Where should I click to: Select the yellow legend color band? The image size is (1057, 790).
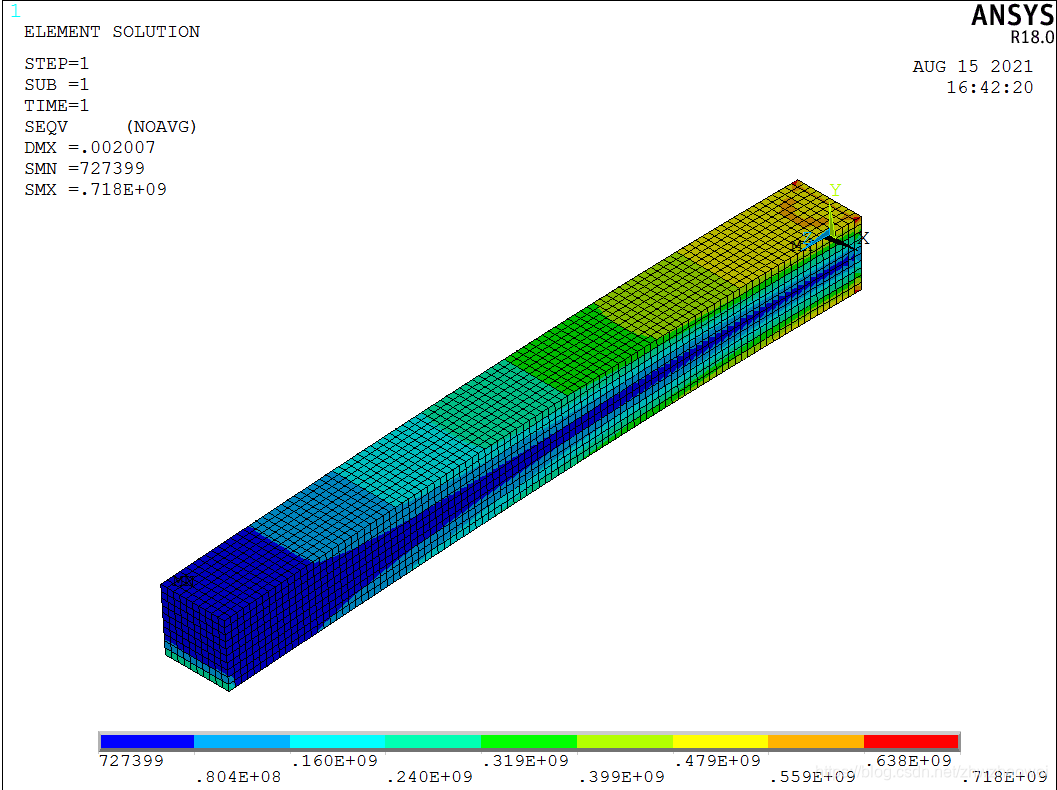[720, 741]
